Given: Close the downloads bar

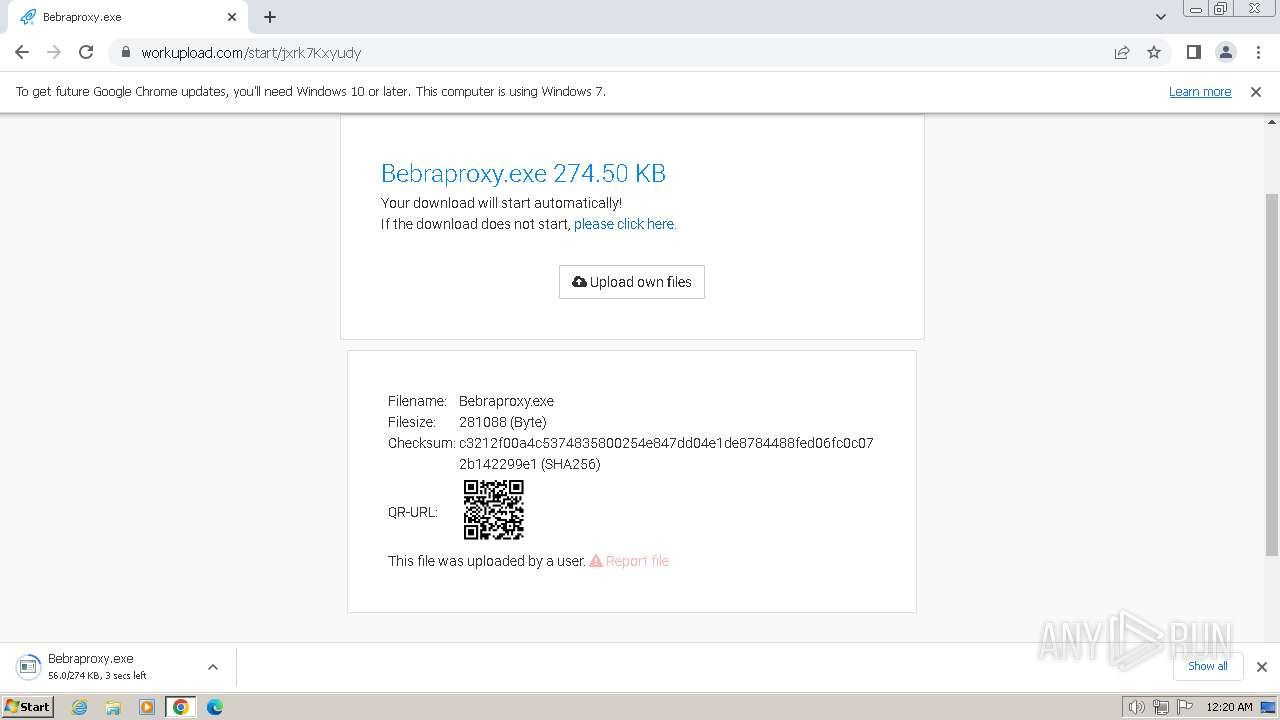Looking at the screenshot, I should pos(1261,667).
